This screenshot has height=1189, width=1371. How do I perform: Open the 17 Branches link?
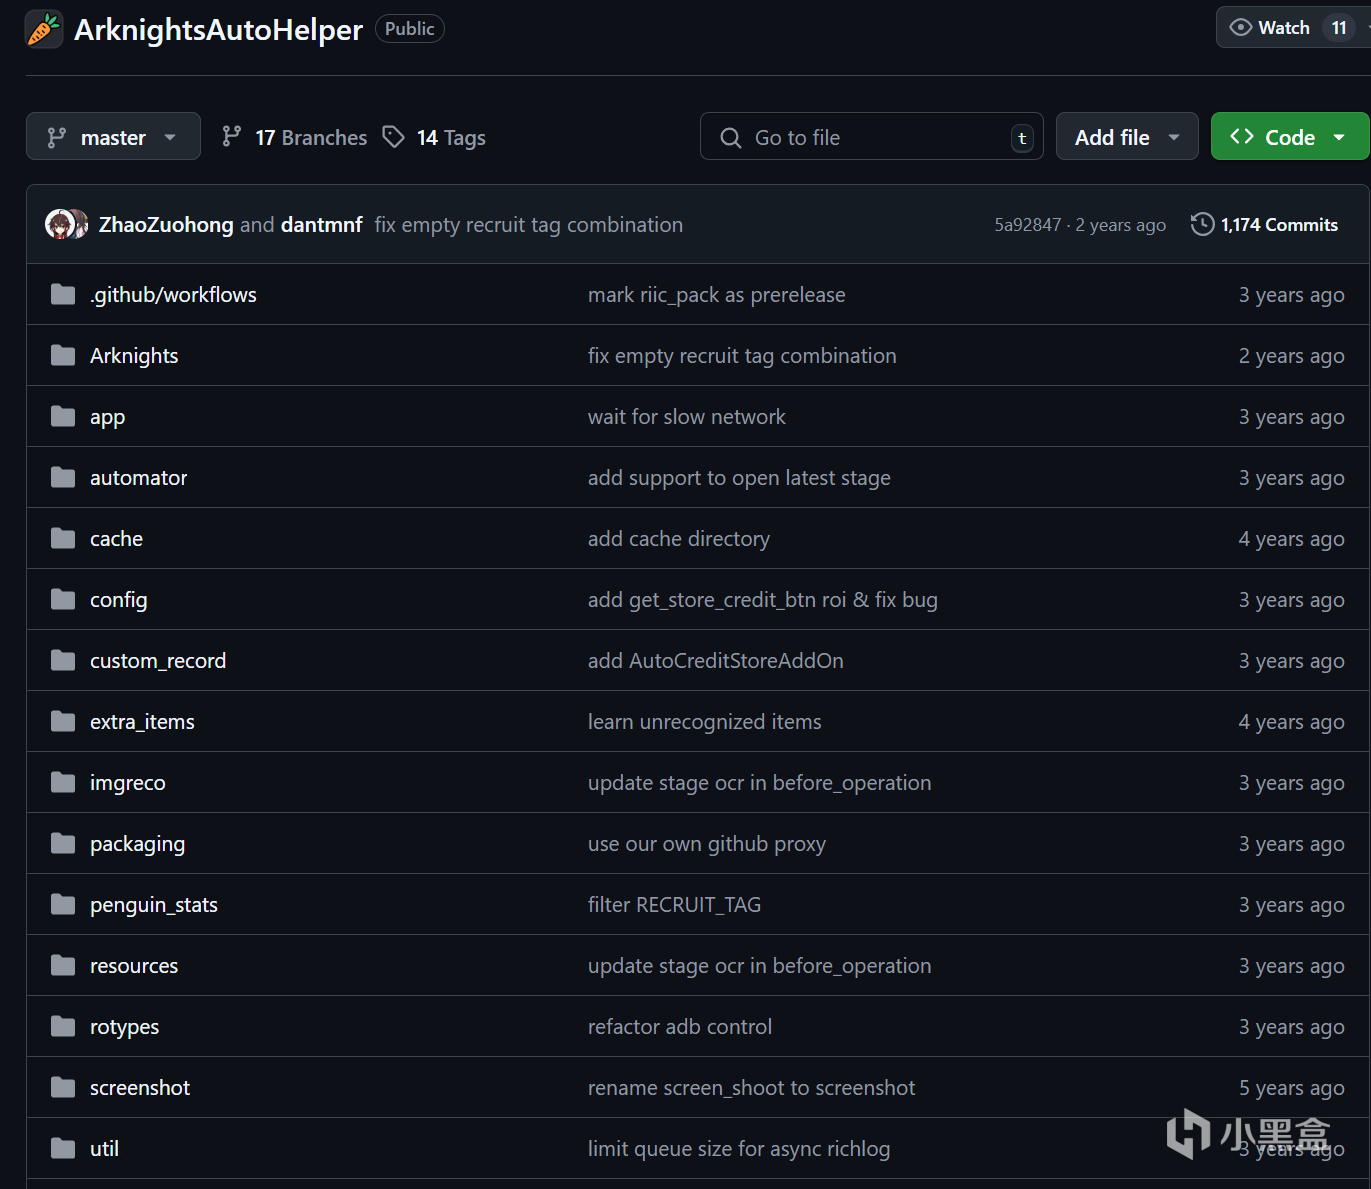294,137
